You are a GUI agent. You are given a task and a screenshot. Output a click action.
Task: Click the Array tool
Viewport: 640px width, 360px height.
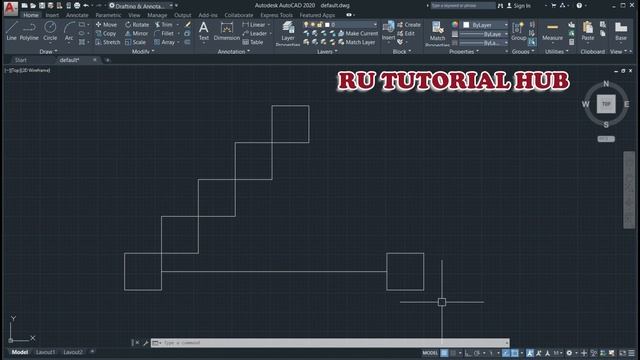click(x=164, y=42)
